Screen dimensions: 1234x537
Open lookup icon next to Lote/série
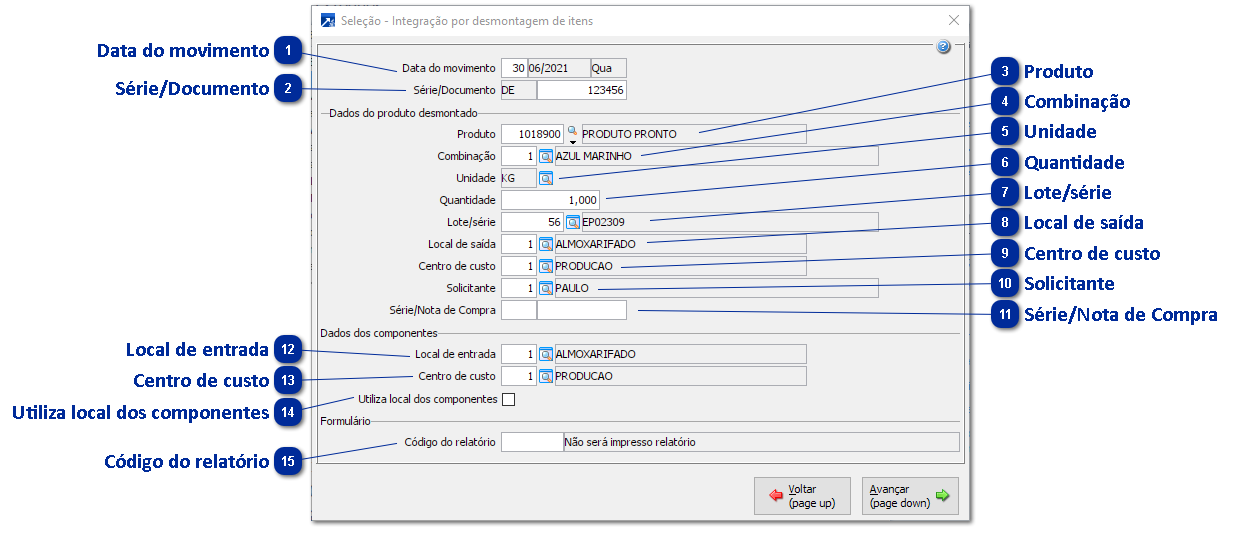click(x=573, y=222)
